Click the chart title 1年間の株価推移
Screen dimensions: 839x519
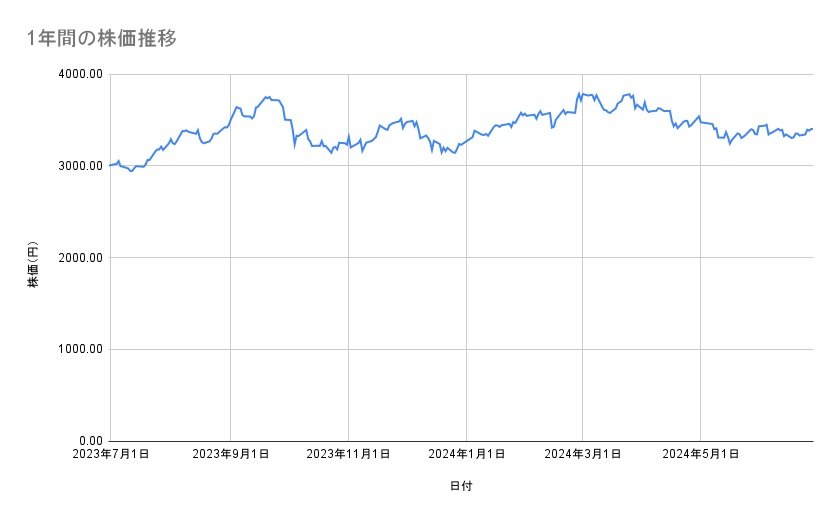tap(103, 38)
